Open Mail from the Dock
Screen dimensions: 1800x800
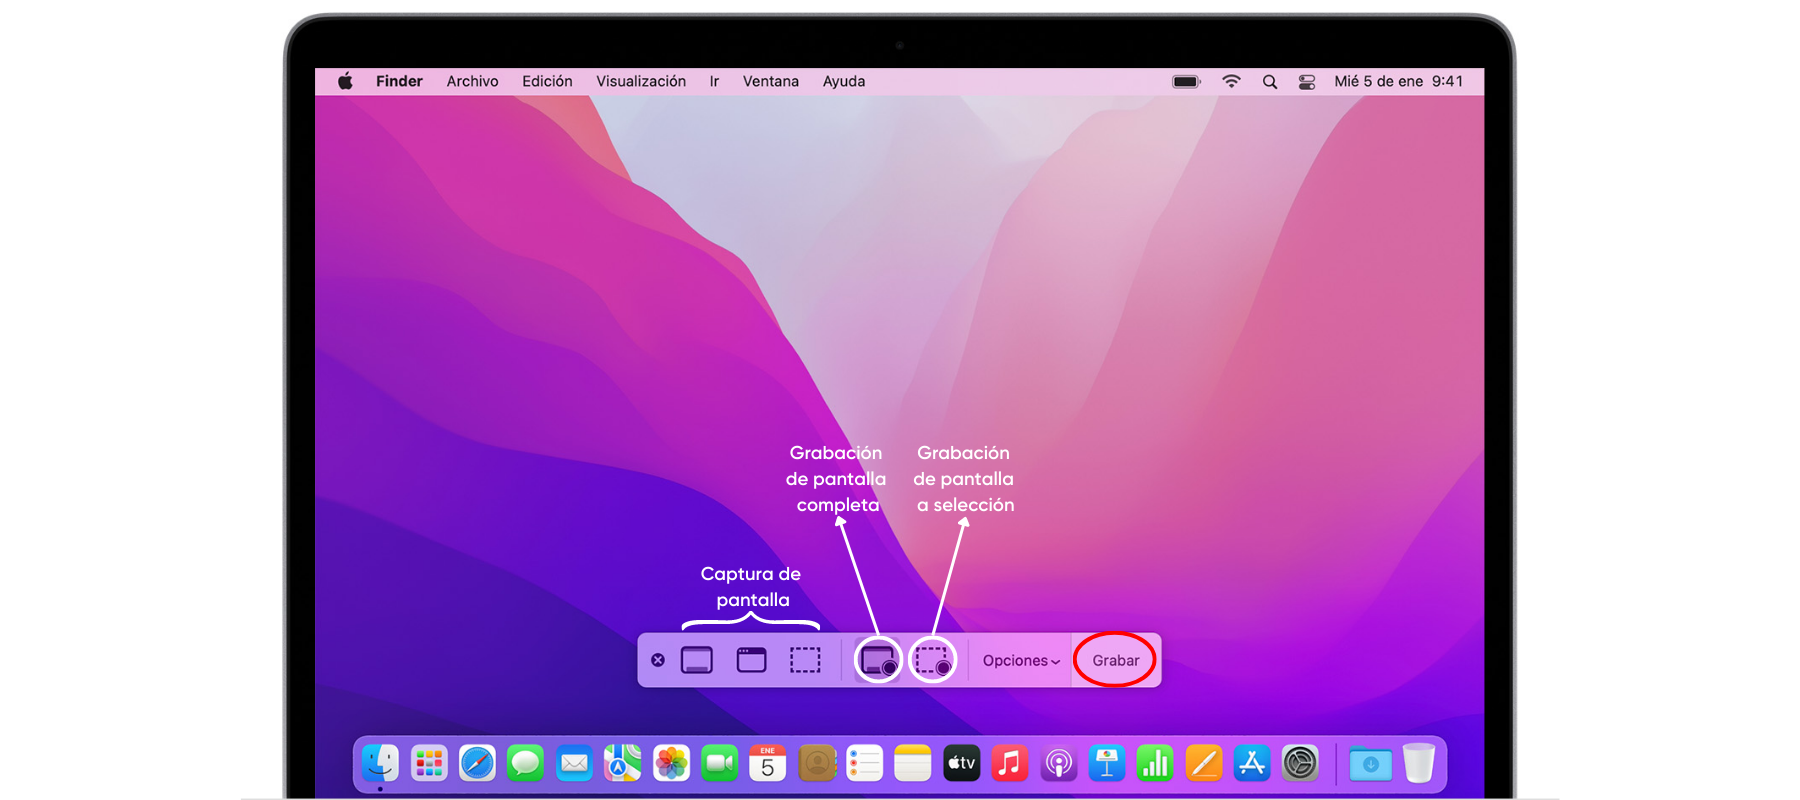click(574, 765)
